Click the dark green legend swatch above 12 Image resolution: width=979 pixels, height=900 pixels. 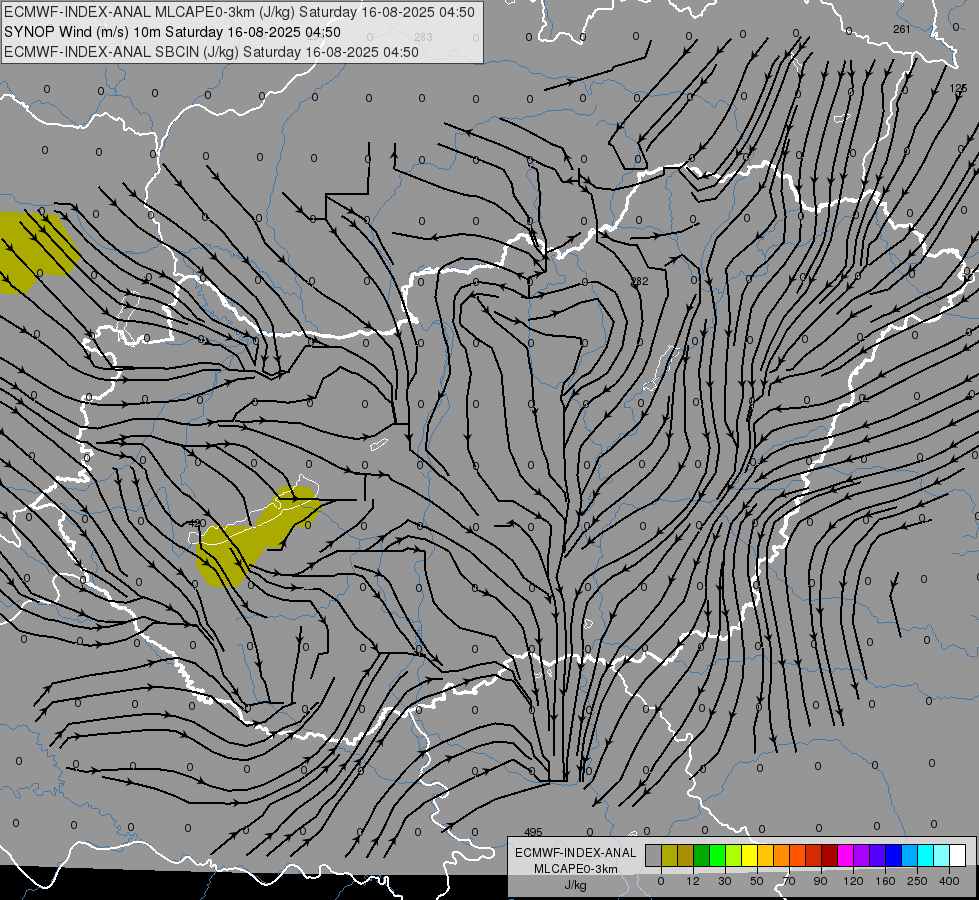(702, 855)
